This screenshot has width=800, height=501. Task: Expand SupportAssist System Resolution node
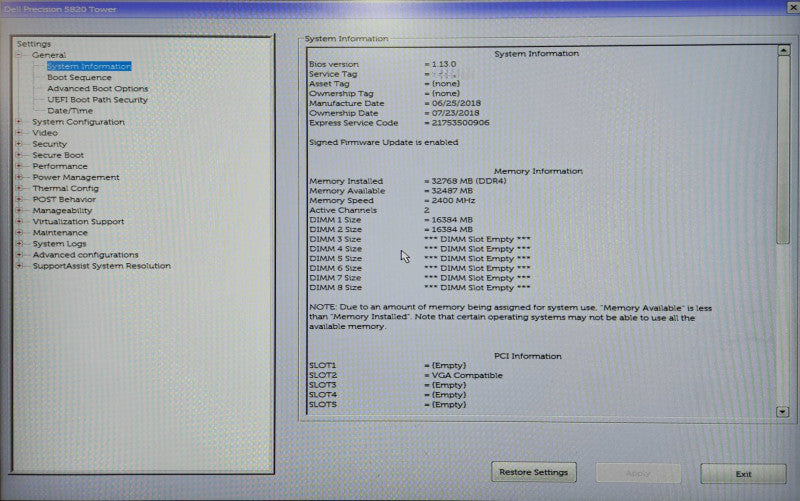click(x=19, y=266)
